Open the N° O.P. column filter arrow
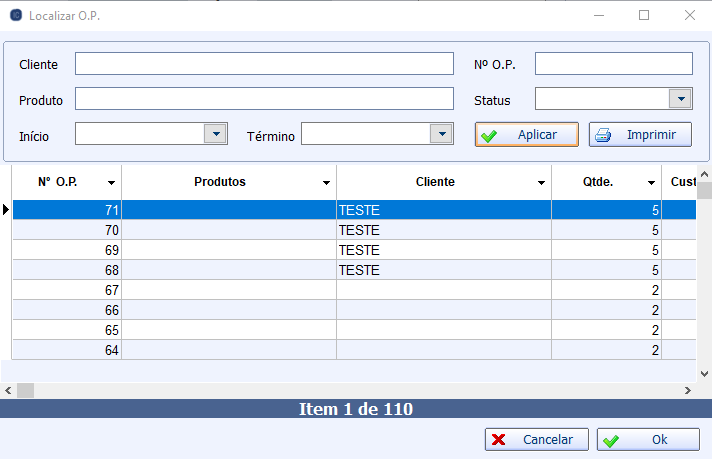Image resolution: width=712 pixels, height=459 pixels. [x=111, y=183]
